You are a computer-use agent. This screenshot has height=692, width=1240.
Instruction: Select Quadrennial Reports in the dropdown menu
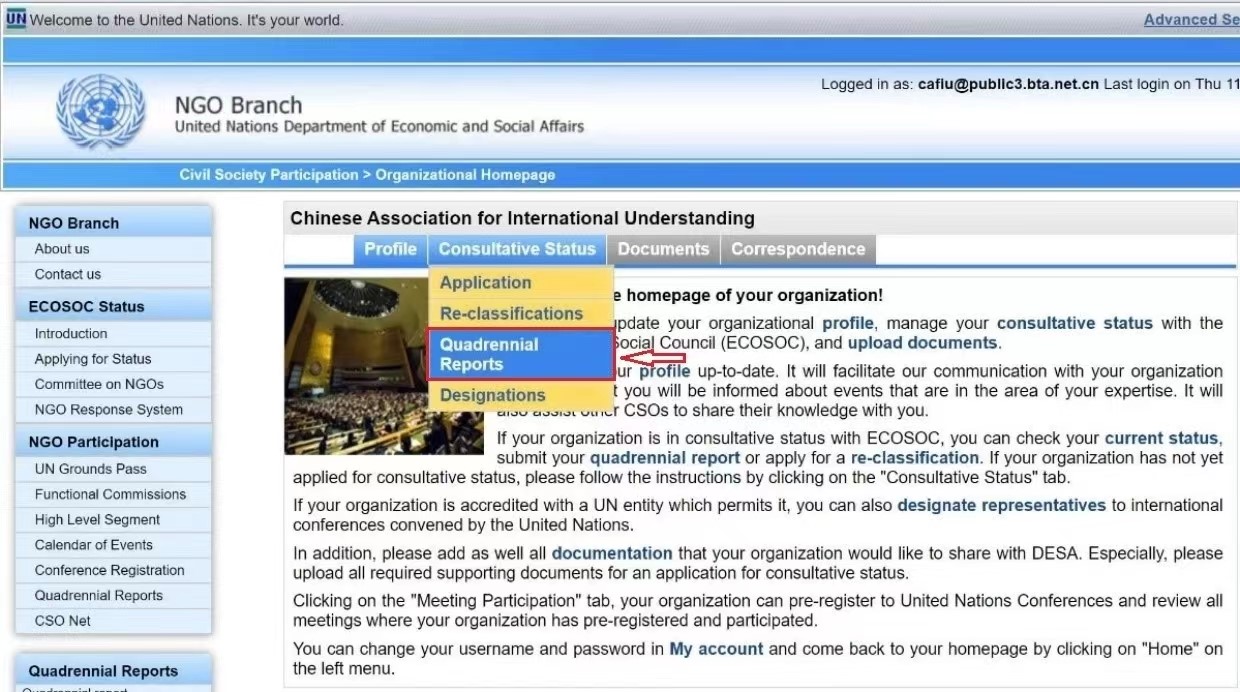520,355
